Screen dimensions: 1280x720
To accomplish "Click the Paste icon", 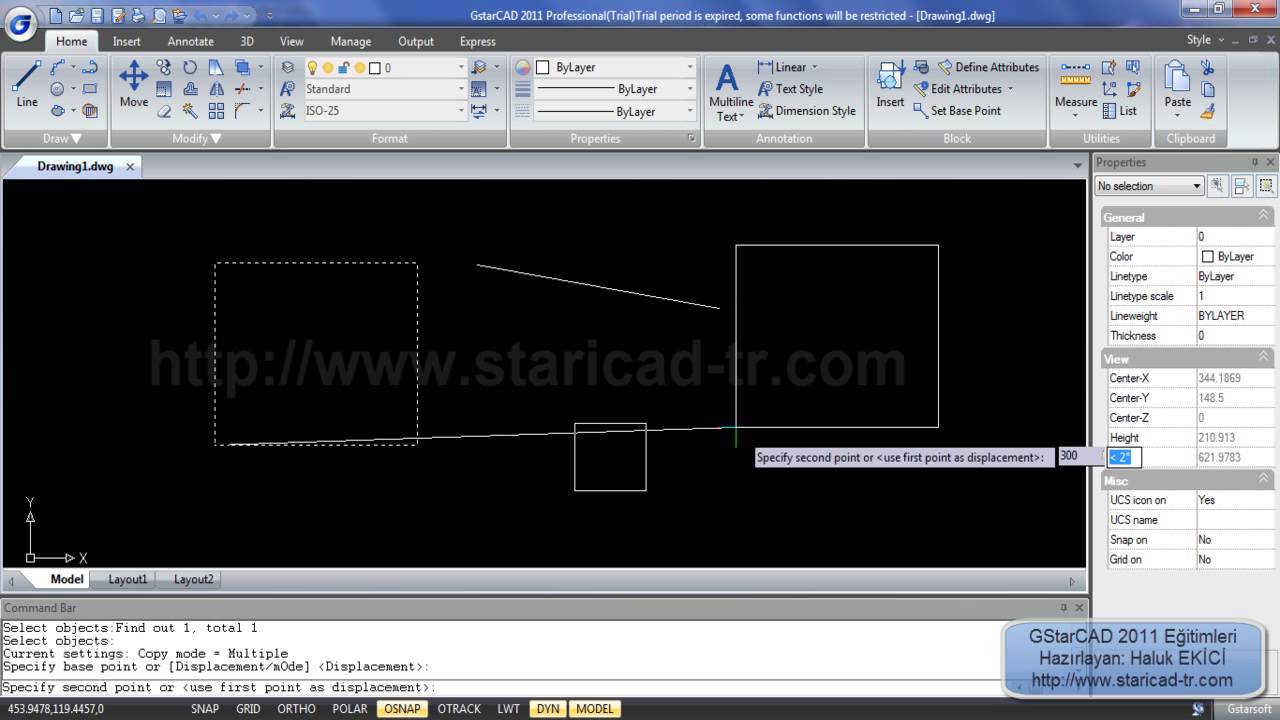I will coord(1178,85).
